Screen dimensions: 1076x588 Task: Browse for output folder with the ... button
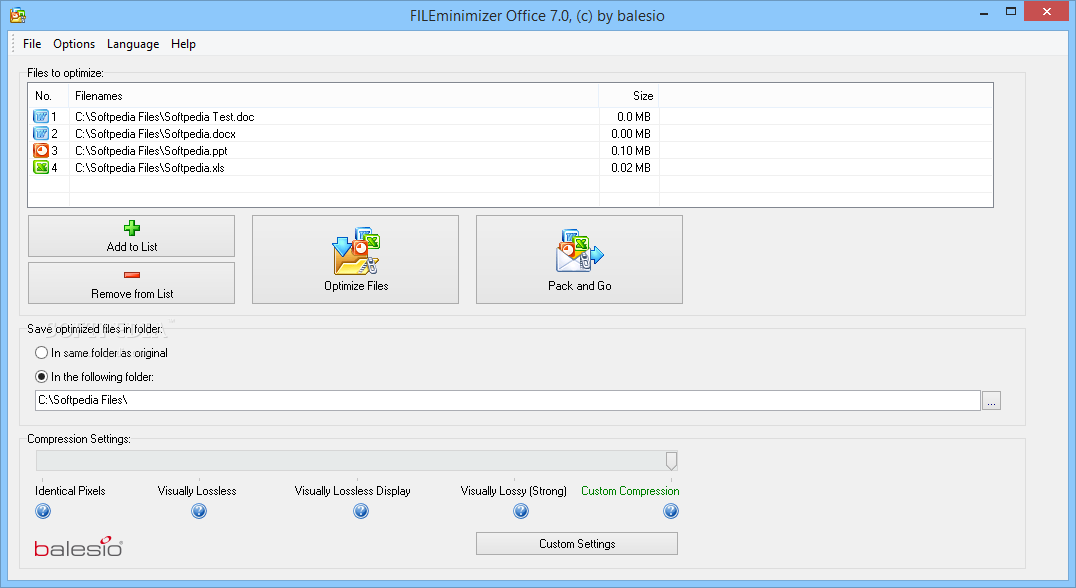991,401
